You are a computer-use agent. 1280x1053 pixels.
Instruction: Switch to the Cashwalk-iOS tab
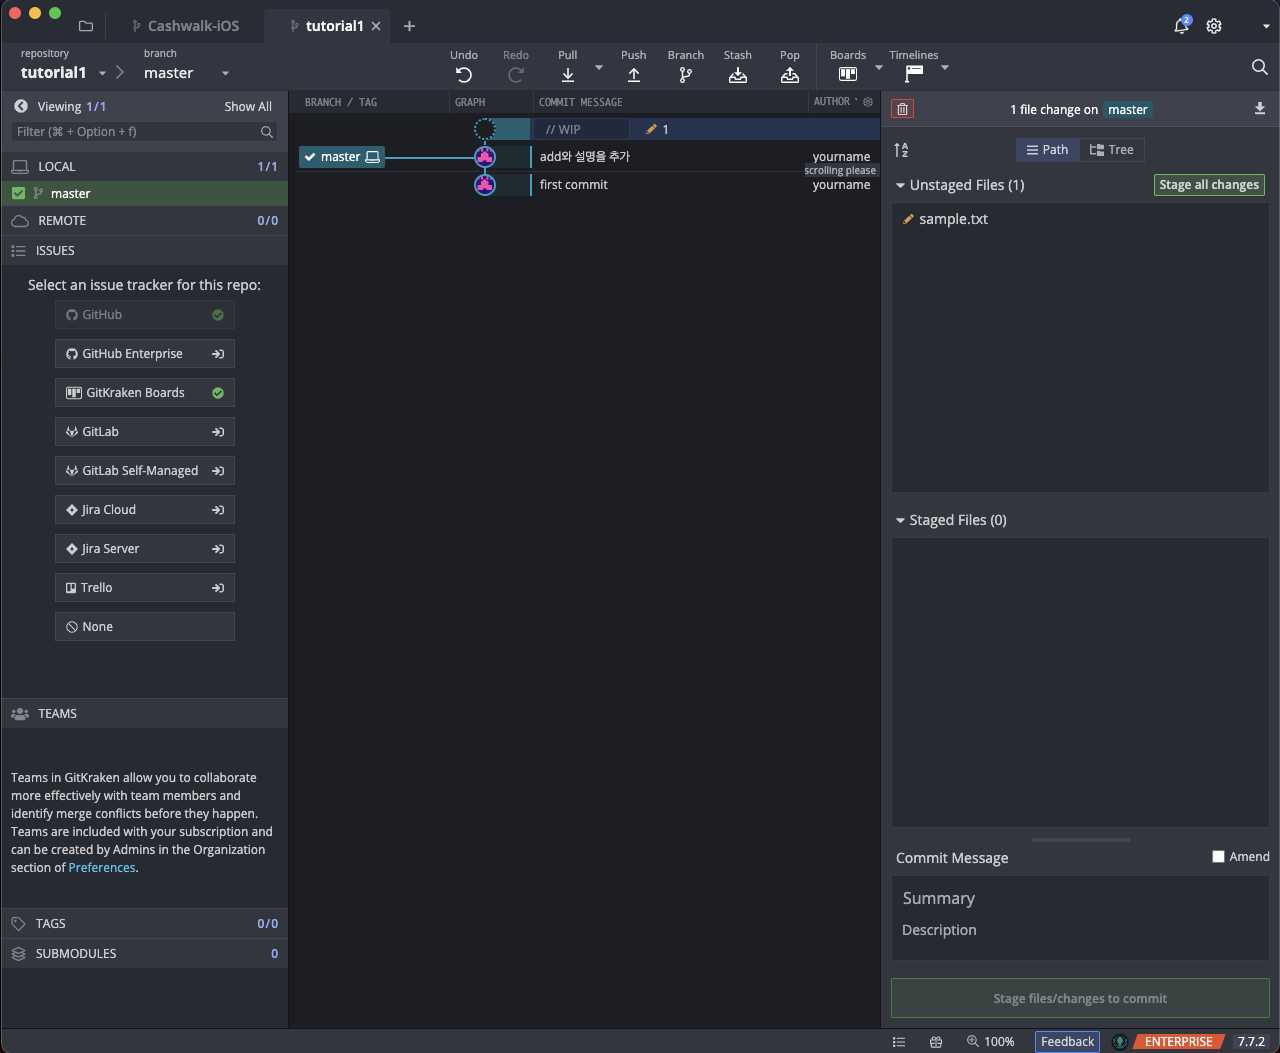coord(192,26)
